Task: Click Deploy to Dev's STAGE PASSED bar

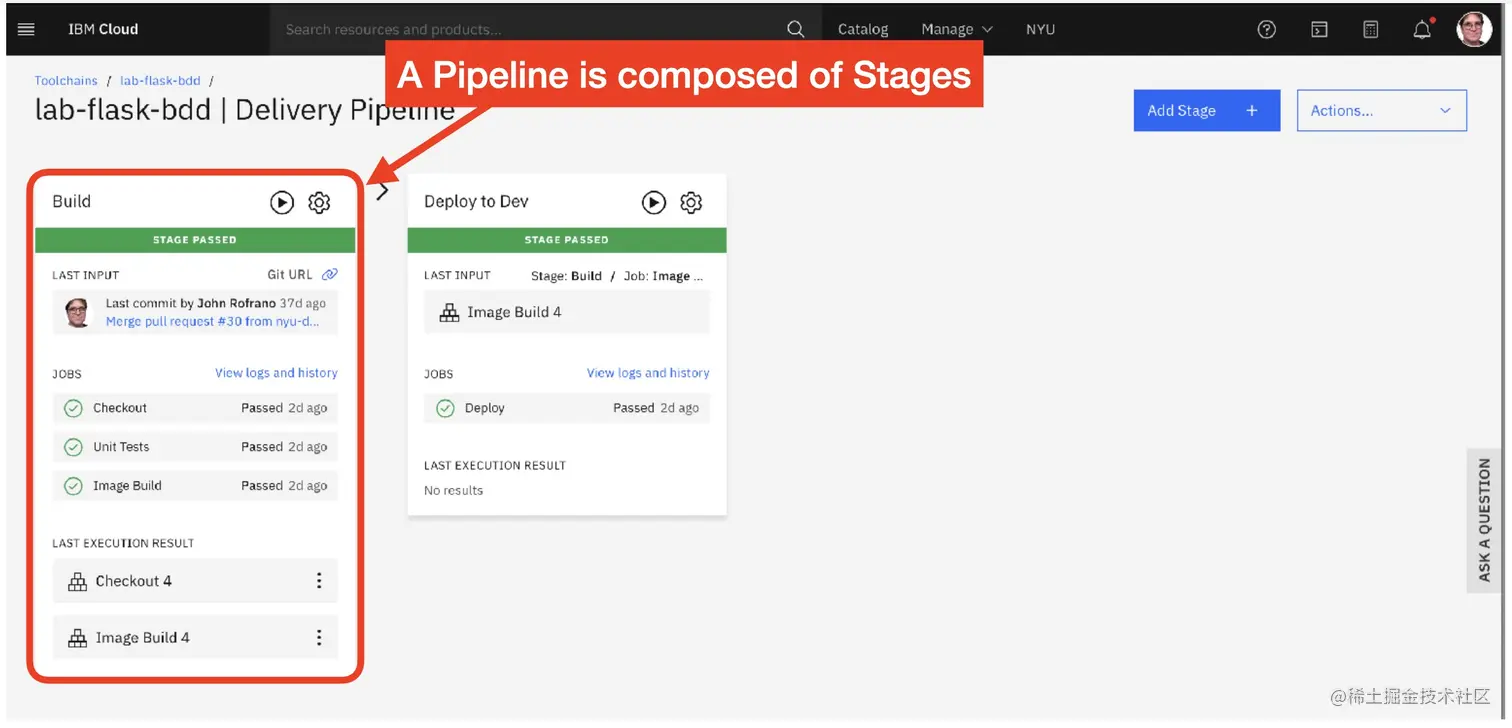Action: [x=567, y=240]
